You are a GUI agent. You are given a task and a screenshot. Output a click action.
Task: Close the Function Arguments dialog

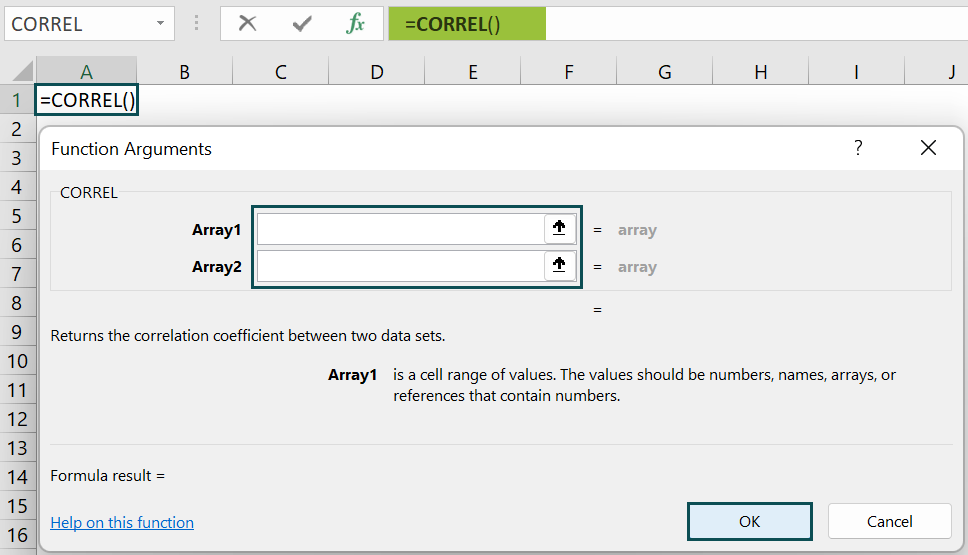pos(928,148)
